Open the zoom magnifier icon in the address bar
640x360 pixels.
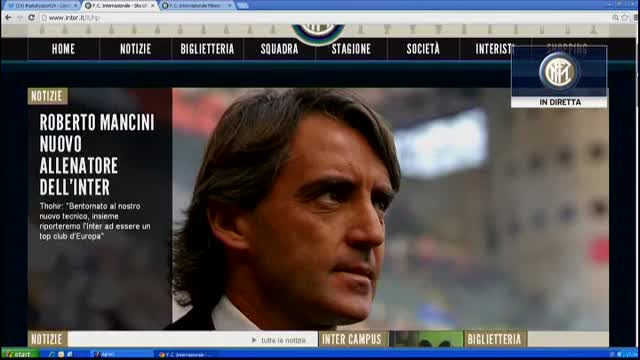tap(615, 18)
